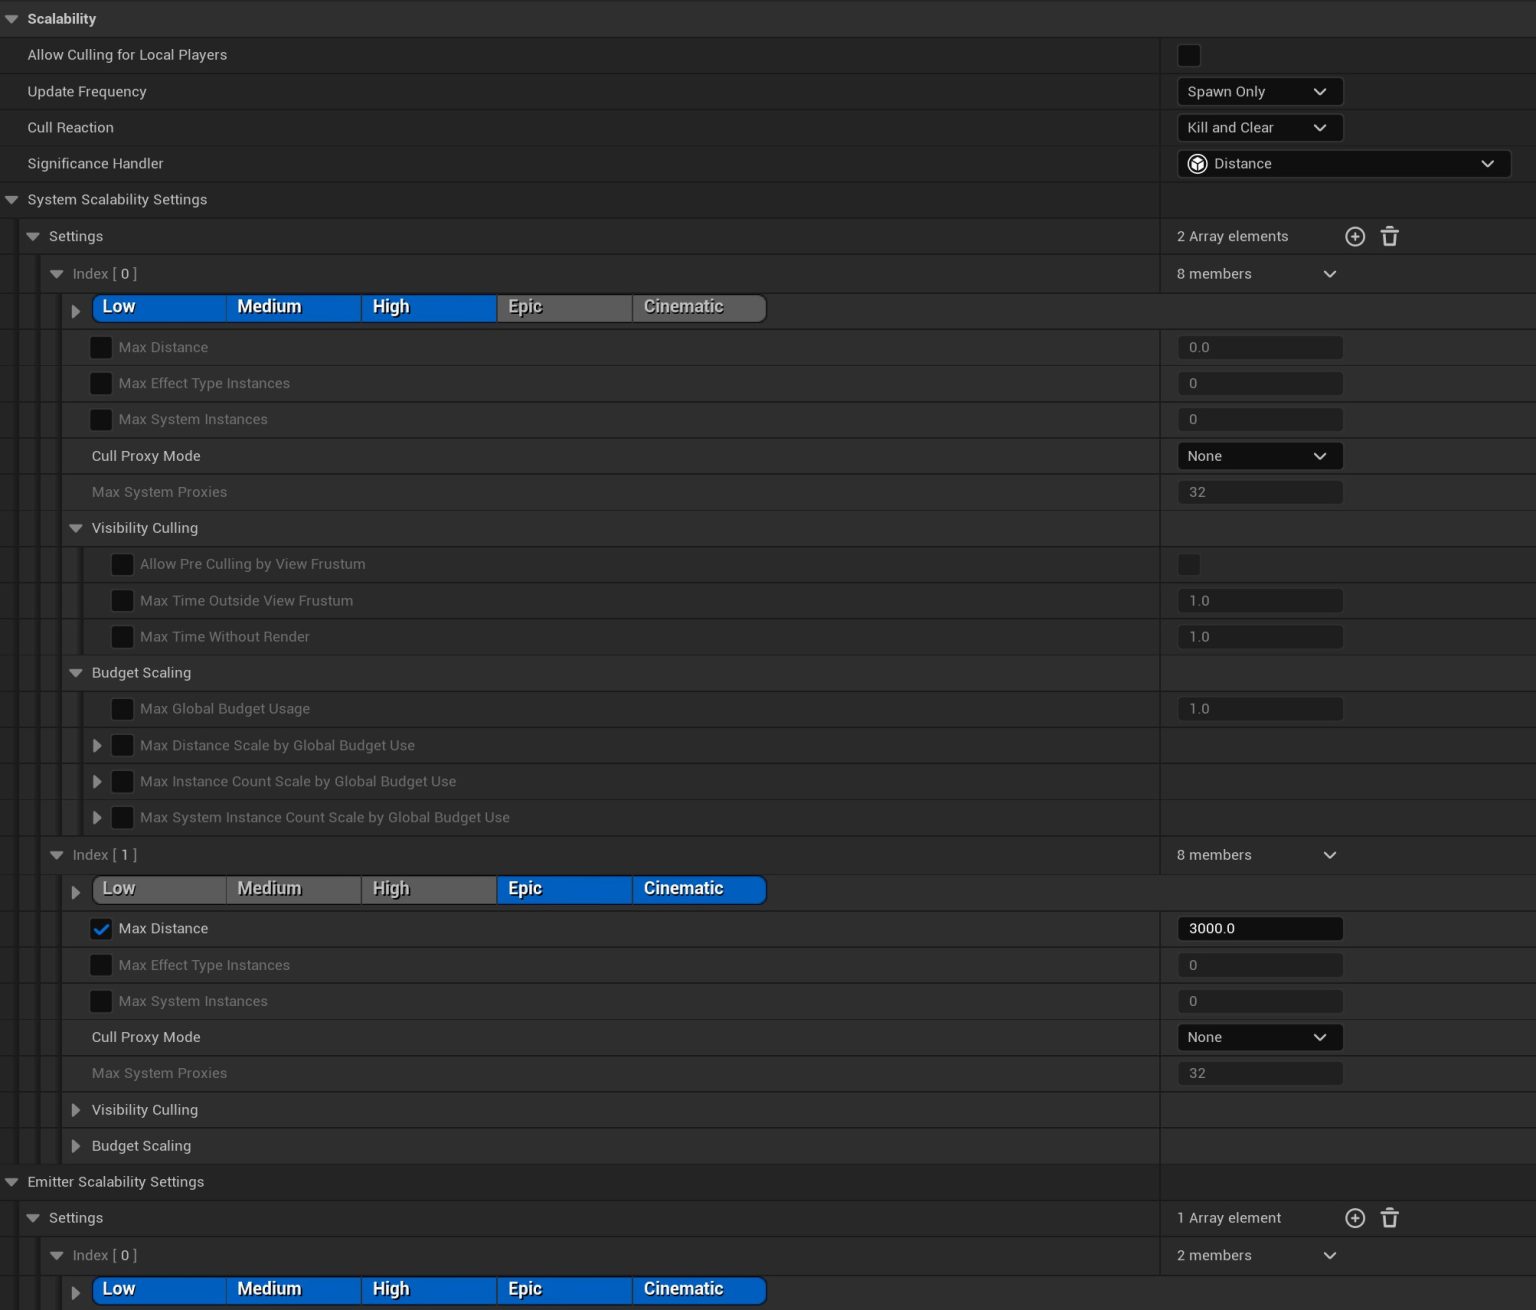Toggle Epic quality level for Index 0
1536x1310 pixels.
(563, 307)
